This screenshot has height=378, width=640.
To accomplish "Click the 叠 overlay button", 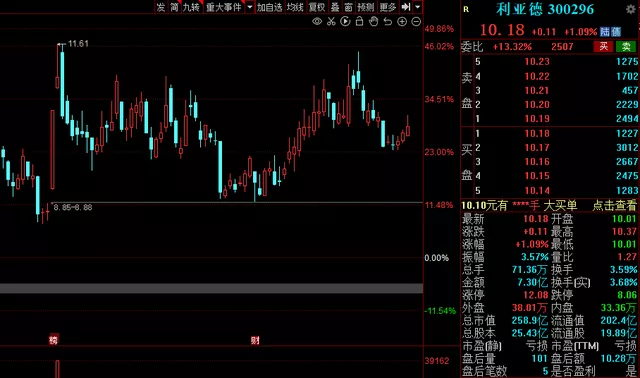I will click(335, 7).
